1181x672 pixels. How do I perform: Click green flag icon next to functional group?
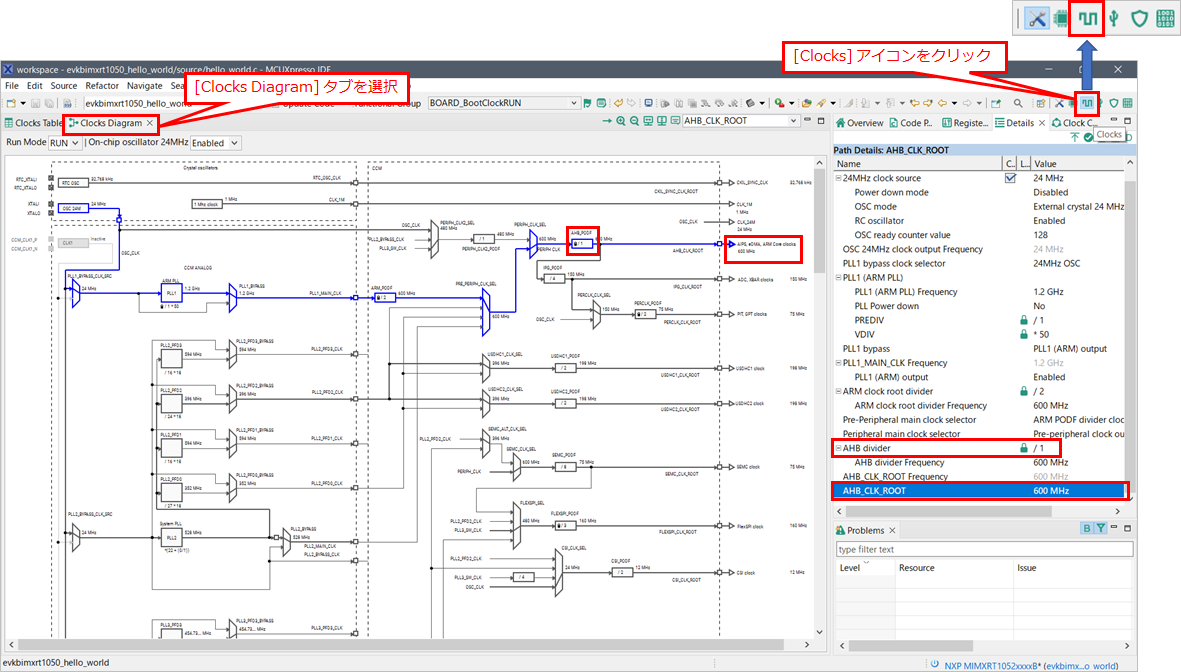click(587, 103)
